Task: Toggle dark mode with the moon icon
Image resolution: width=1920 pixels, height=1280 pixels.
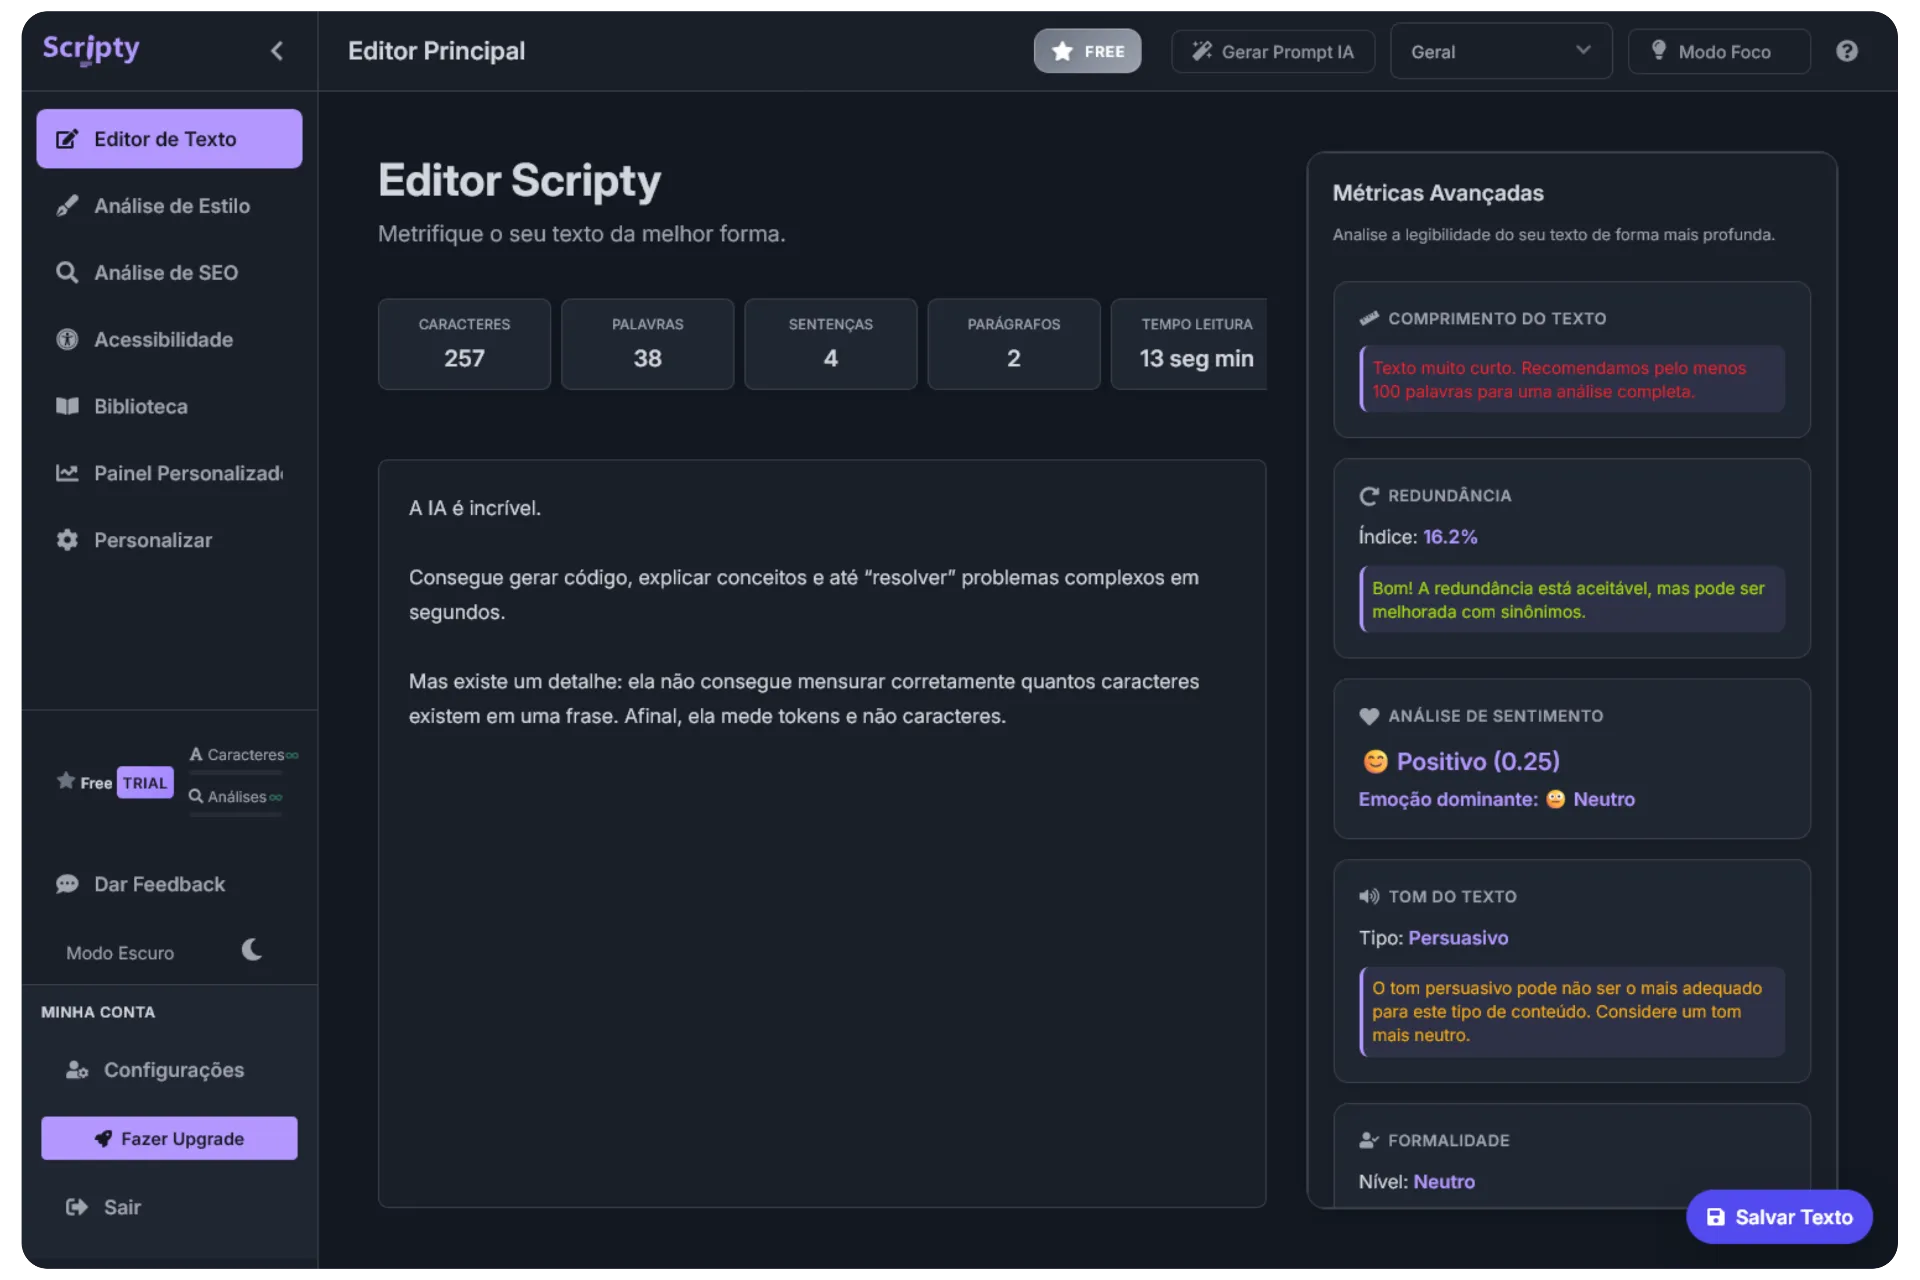Action: point(252,950)
